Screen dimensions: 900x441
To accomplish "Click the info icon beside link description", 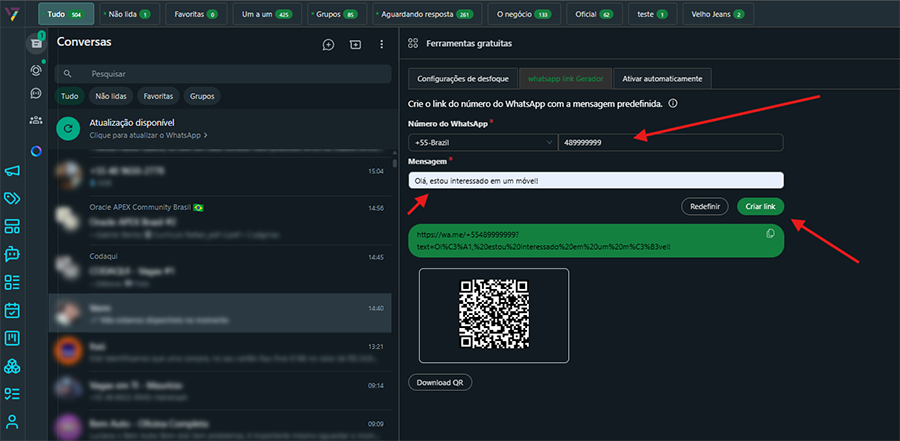I will (x=673, y=103).
